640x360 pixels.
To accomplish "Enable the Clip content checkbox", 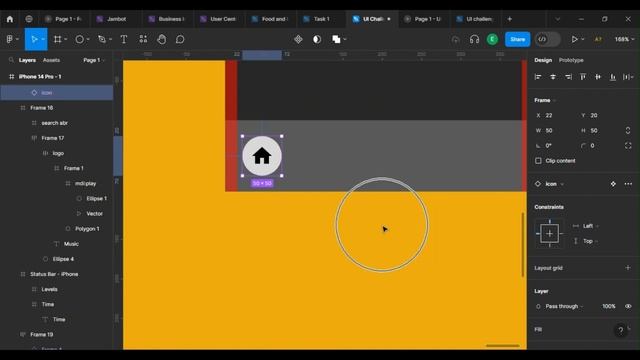I will tap(538, 161).
